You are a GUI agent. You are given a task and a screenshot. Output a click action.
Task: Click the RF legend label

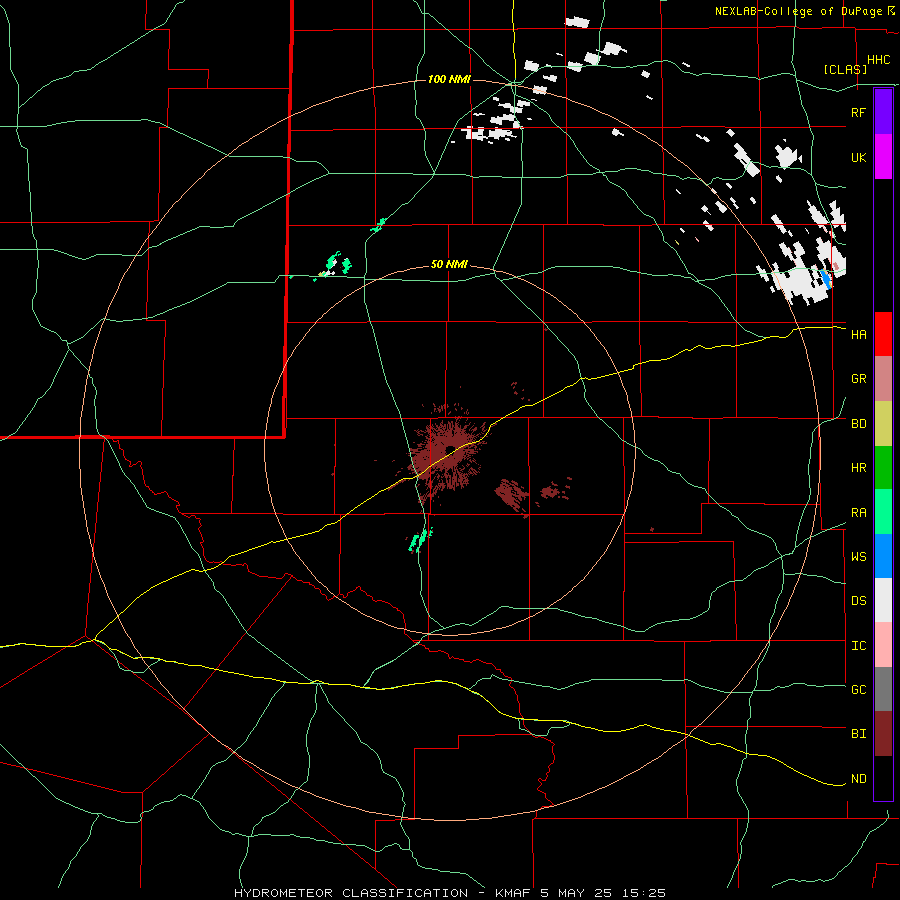point(858,112)
